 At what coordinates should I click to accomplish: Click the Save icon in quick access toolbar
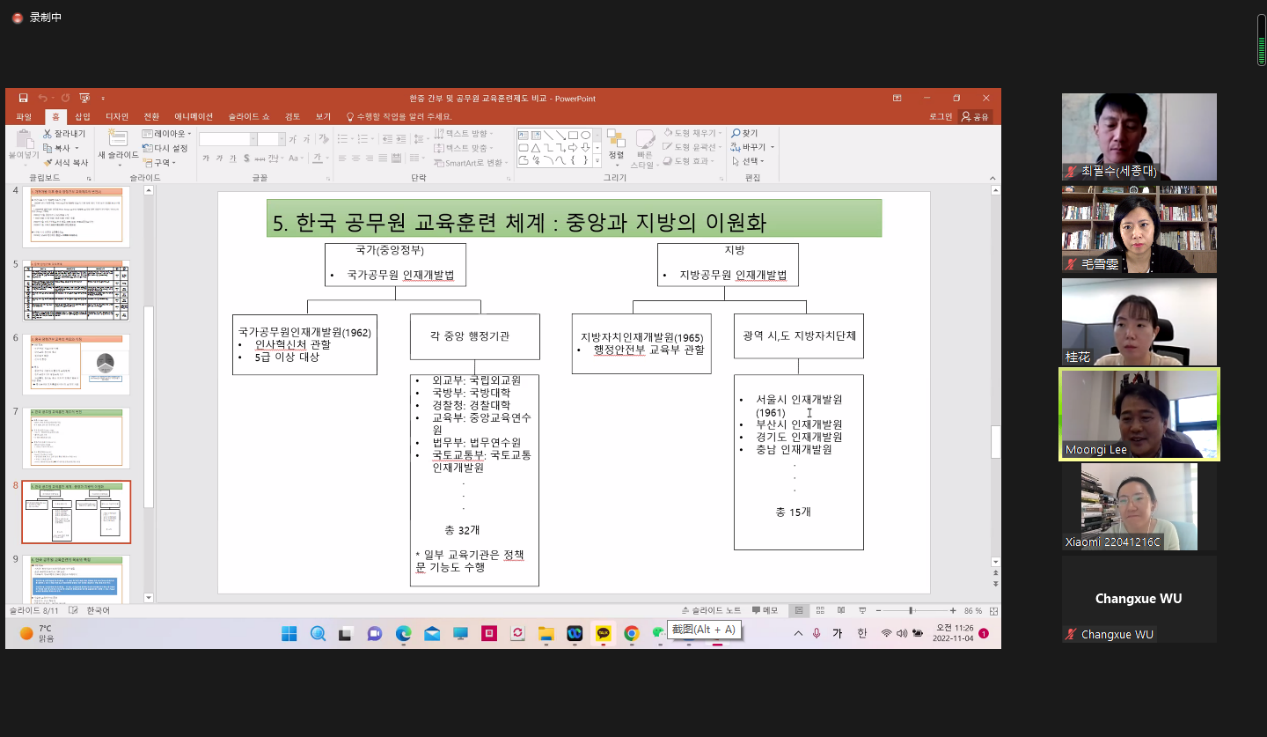pyautogui.click(x=23, y=98)
